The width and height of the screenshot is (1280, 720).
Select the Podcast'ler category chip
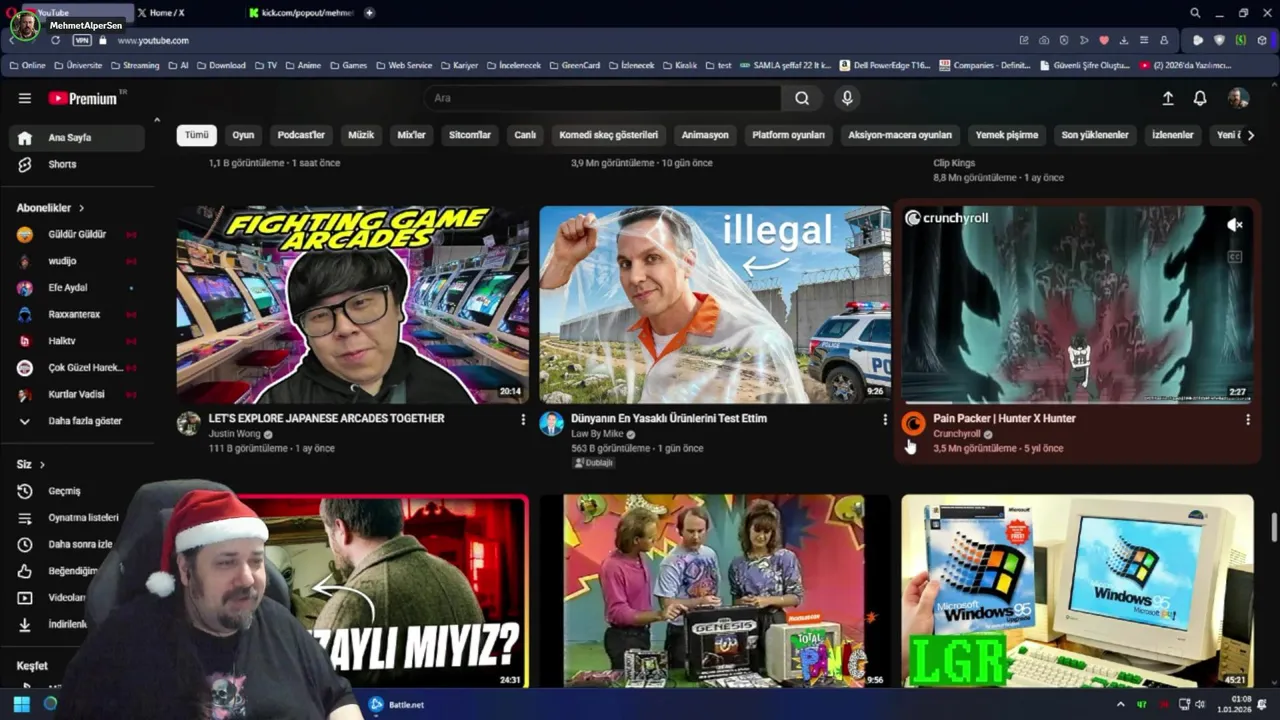pyautogui.click(x=301, y=135)
